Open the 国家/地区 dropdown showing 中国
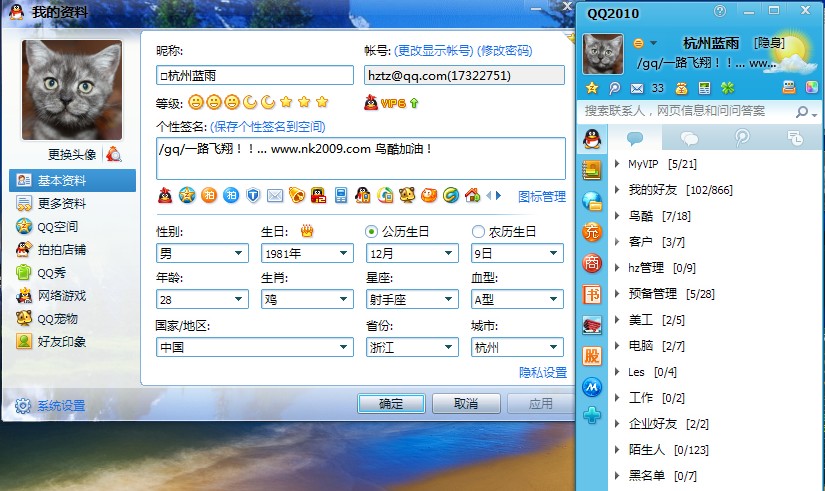Screen dimensions: 825x491 255,347
